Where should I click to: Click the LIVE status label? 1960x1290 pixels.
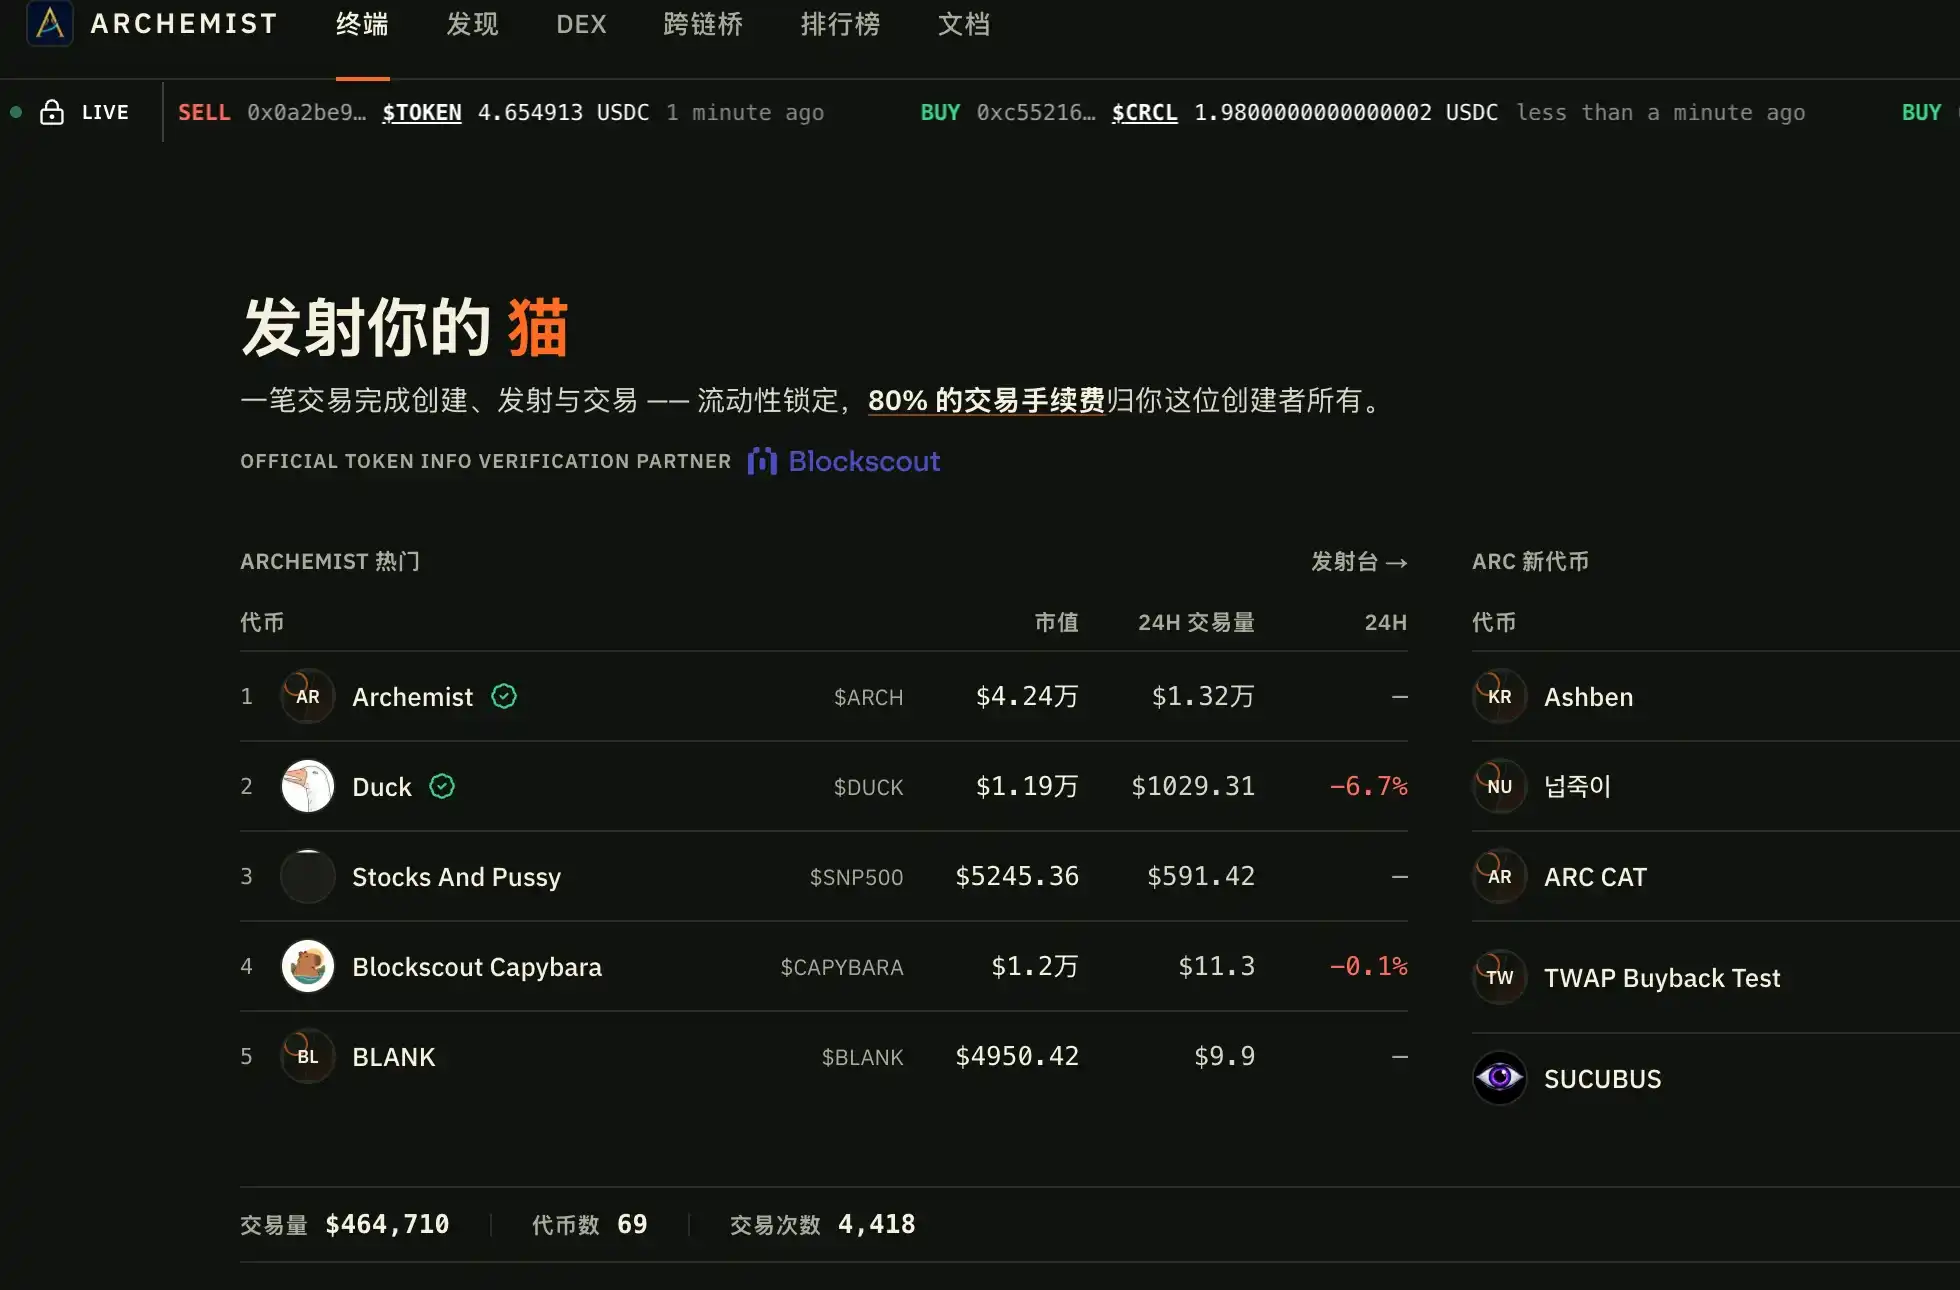[x=105, y=112]
